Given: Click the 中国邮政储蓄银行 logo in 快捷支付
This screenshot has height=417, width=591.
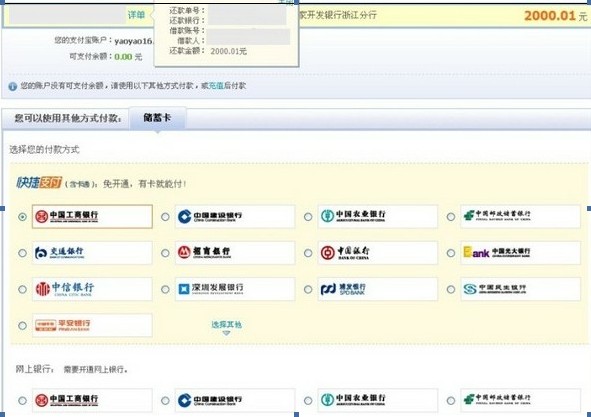Looking at the screenshot, I should pos(497,216).
